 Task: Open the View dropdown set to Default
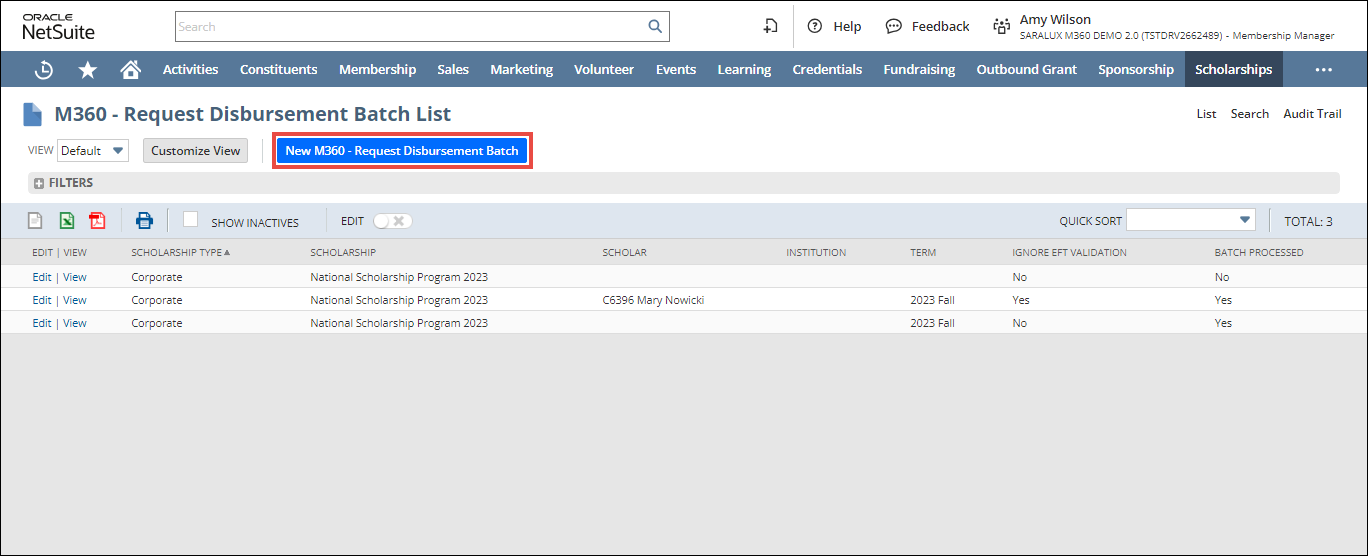93,151
